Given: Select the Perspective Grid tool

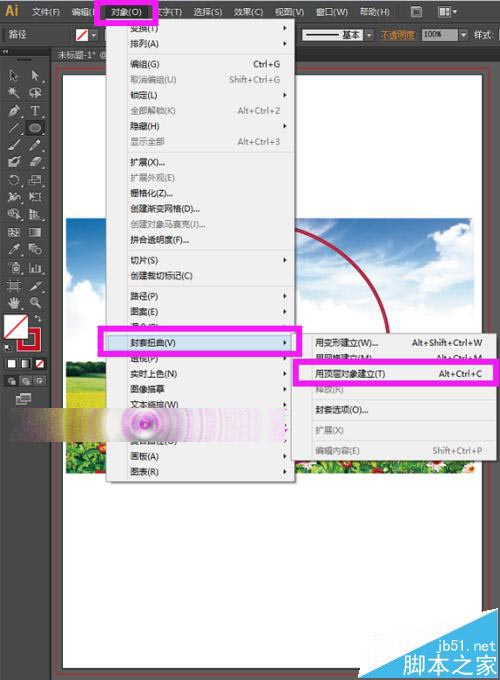Looking at the screenshot, I should pos(35,214).
